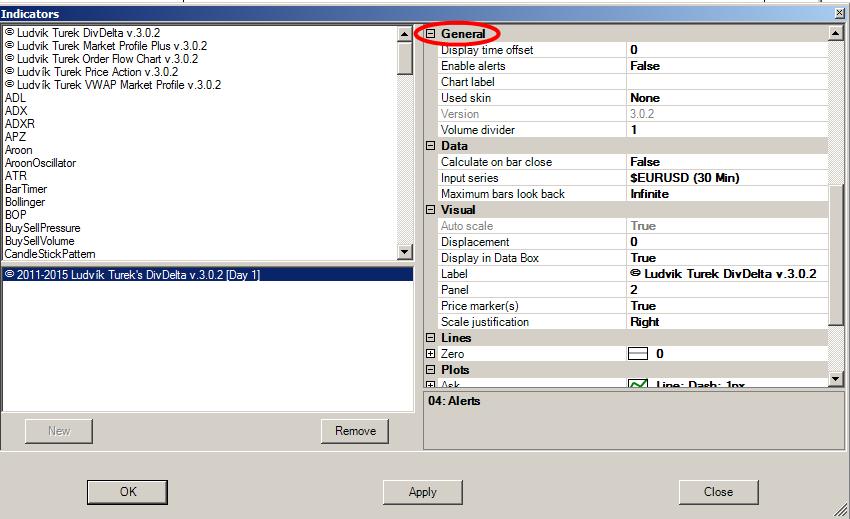Change the Used skin None value

pyautogui.click(x=727, y=98)
